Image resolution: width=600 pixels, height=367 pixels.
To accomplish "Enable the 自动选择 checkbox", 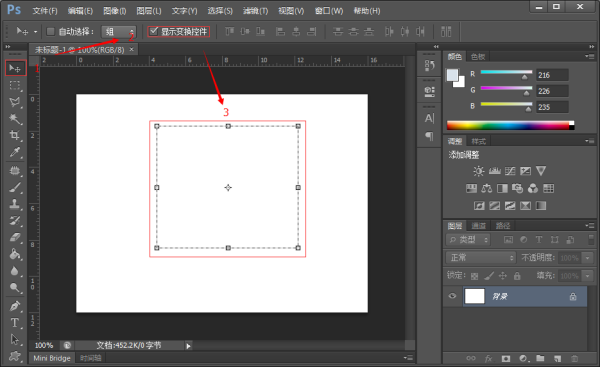I will (x=50, y=31).
